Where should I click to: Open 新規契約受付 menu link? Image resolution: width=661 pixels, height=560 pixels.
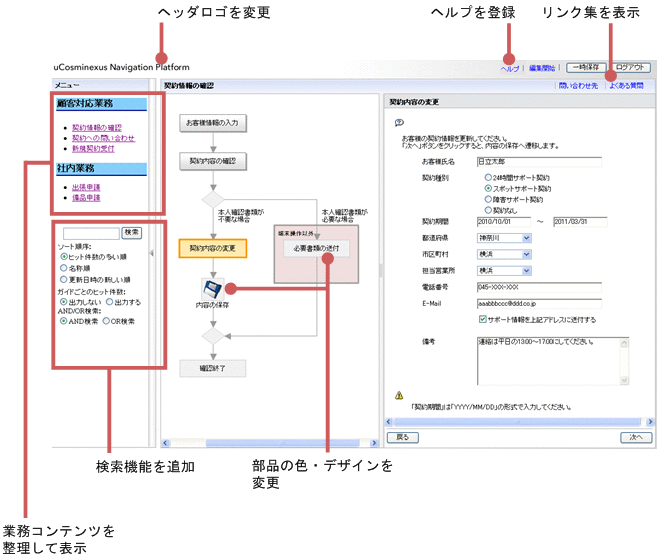click(x=93, y=148)
